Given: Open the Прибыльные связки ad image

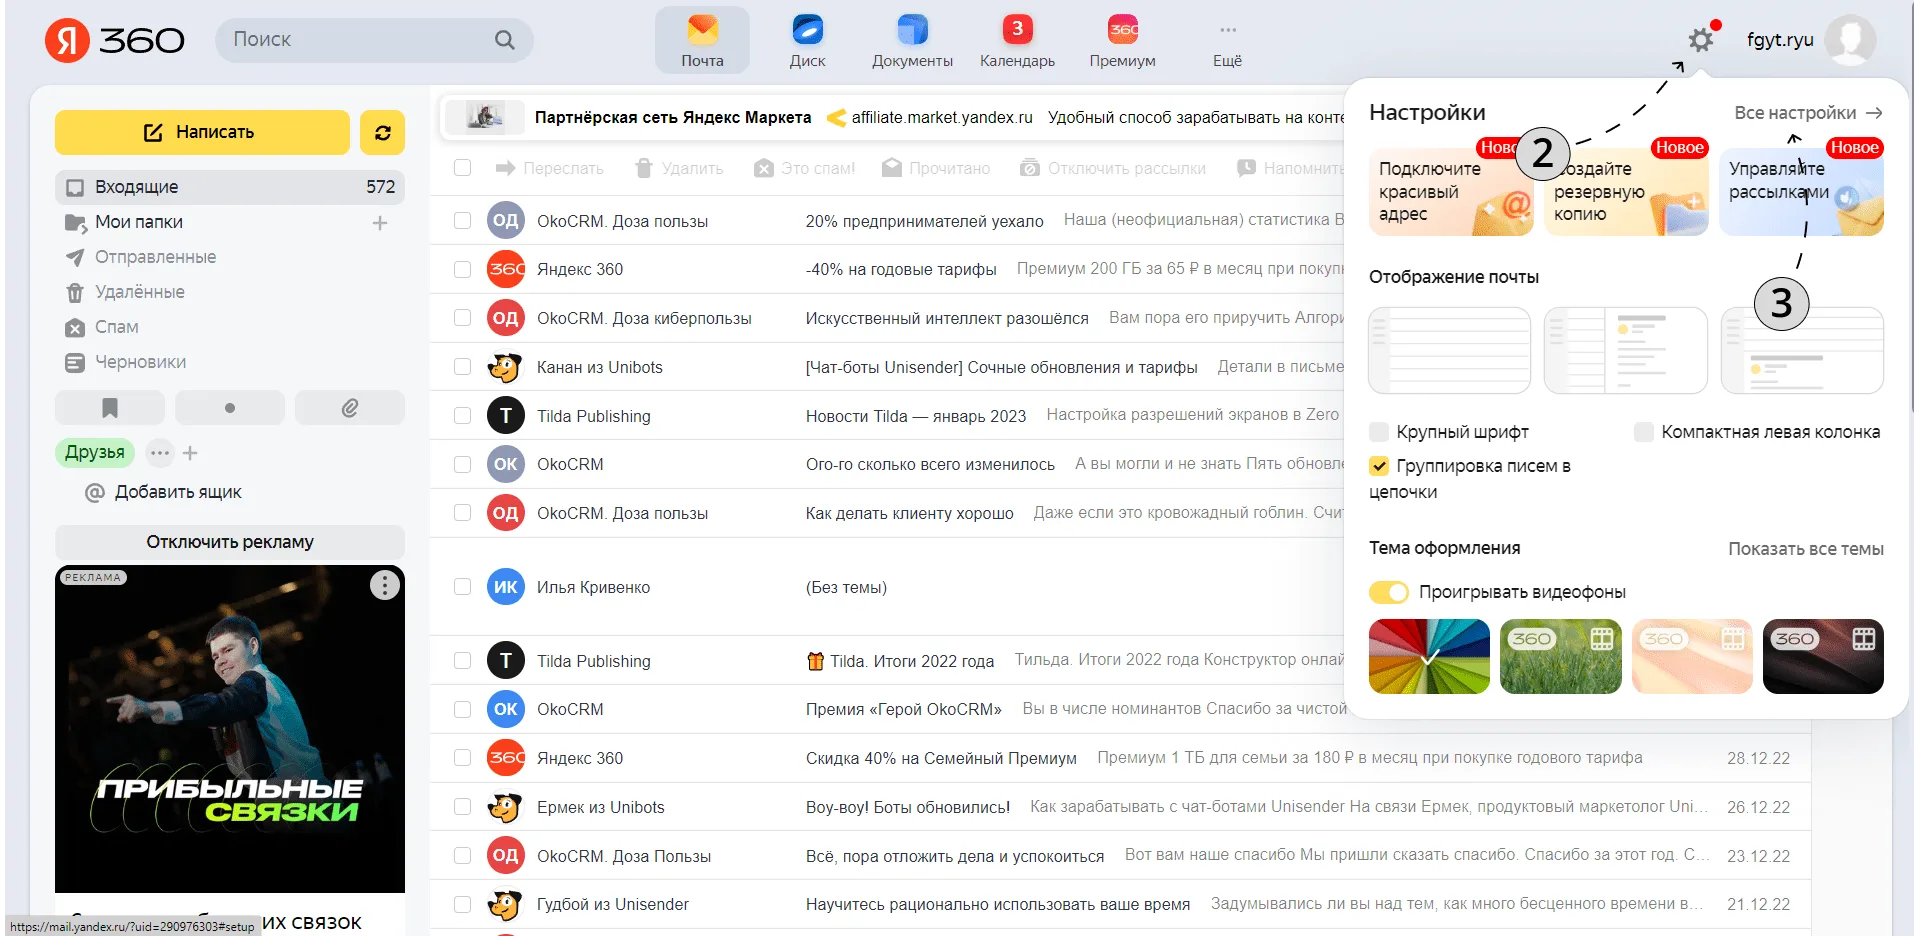Looking at the screenshot, I should 230,729.
